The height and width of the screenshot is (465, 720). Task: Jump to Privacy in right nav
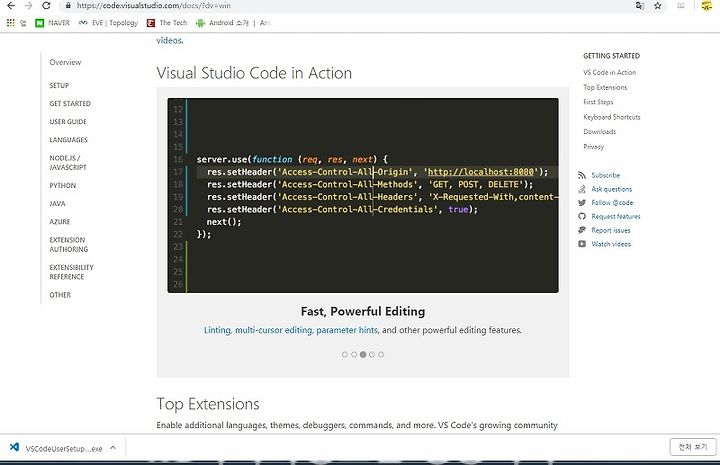coord(594,147)
